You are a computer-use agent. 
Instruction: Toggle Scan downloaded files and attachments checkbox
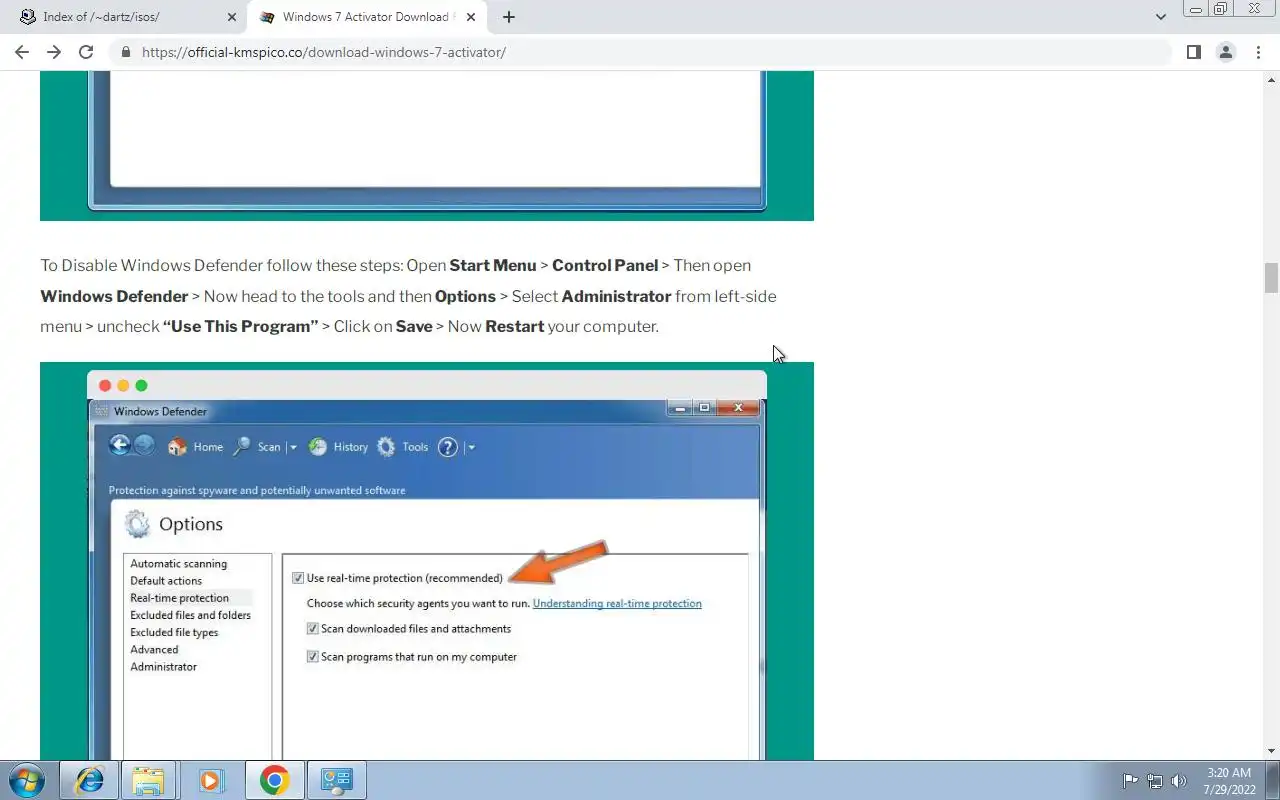(x=313, y=629)
